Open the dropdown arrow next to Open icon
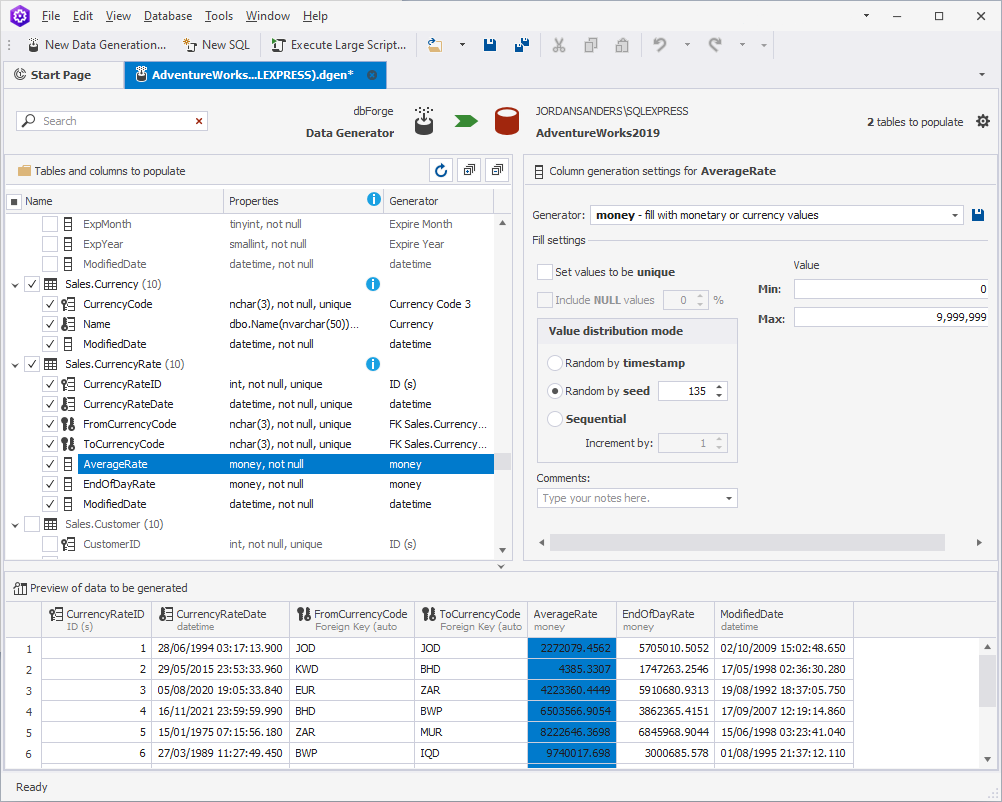This screenshot has height=802, width=1002. point(462,45)
